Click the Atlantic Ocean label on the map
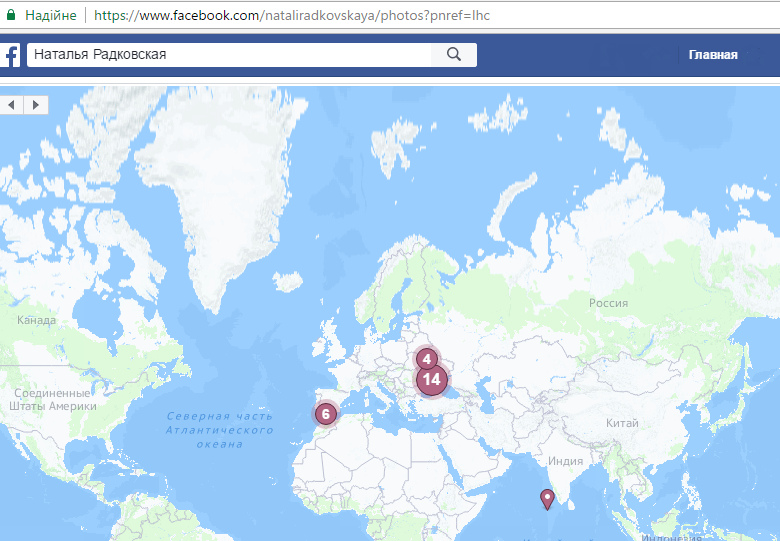 219,430
